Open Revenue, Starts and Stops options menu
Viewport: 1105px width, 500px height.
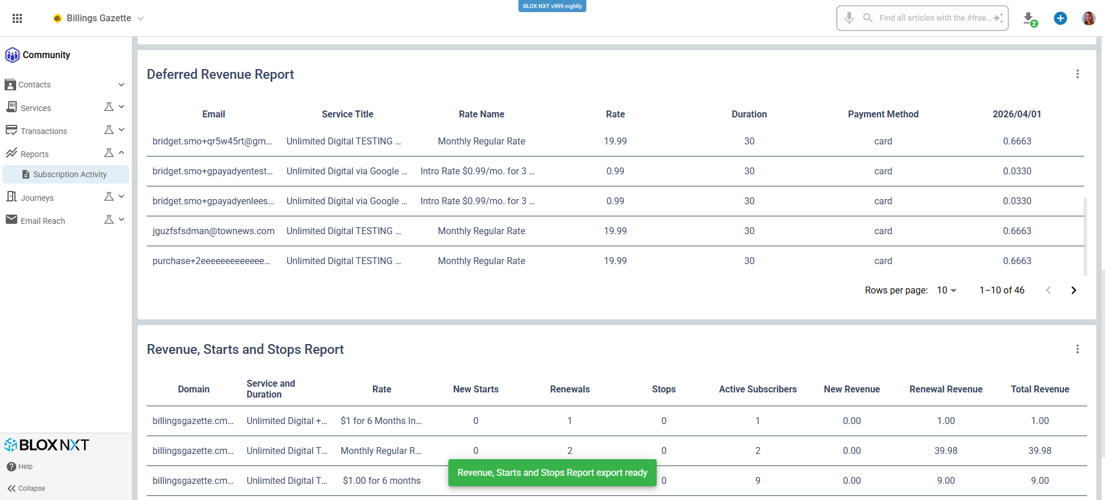tap(1077, 349)
